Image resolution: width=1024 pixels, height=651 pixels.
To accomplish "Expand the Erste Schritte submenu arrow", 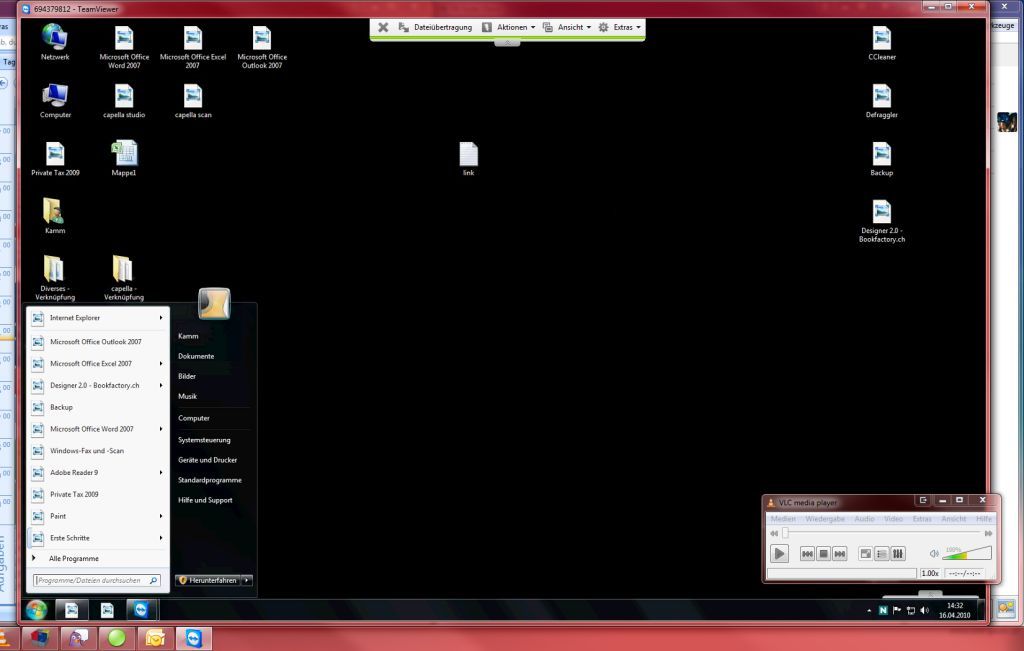I will (161, 538).
